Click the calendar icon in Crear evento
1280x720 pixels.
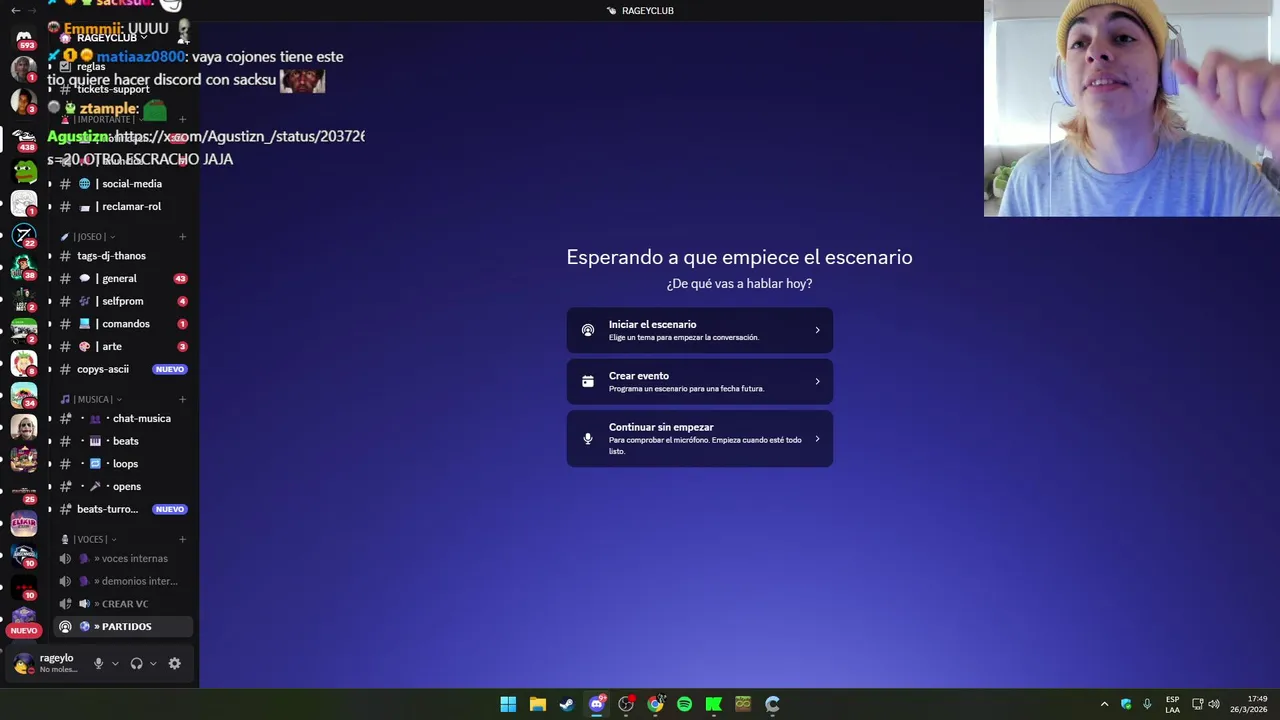tap(588, 381)
